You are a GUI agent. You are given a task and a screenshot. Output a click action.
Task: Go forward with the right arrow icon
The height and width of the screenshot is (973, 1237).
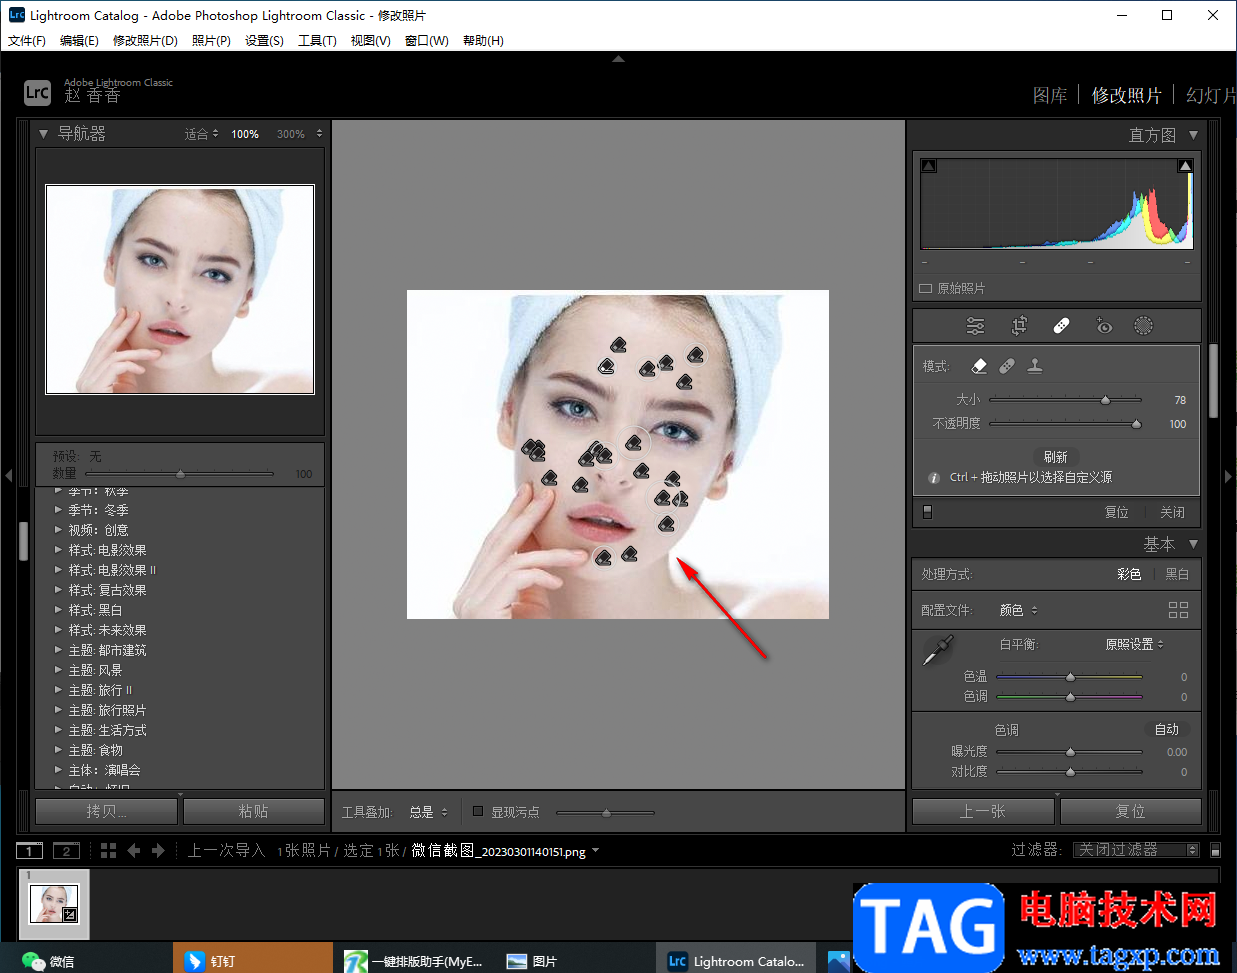click(x=158, y=851)
